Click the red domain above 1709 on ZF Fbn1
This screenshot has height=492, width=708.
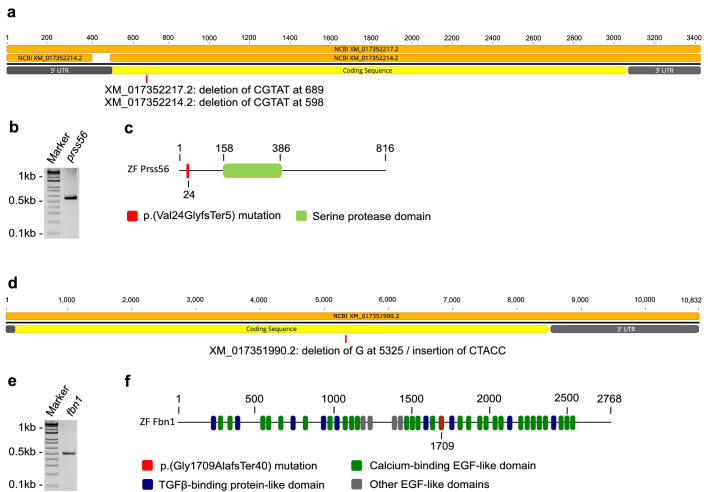pos(441,423)
